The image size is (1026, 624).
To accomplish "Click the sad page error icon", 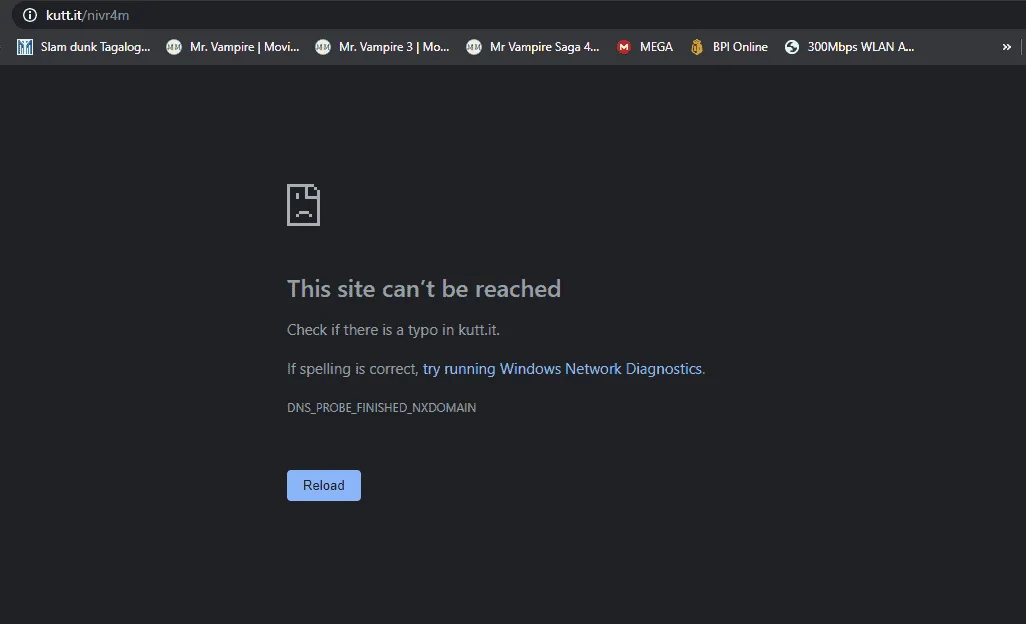I will (304, 205).
